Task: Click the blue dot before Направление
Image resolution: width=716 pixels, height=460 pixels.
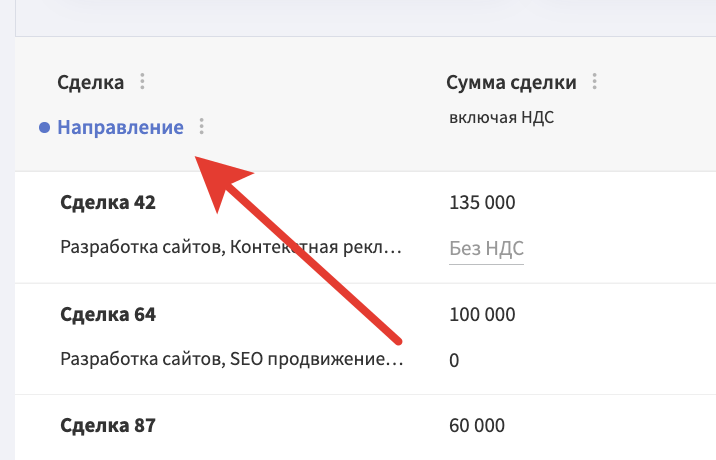Action: [x=44, y=127]
